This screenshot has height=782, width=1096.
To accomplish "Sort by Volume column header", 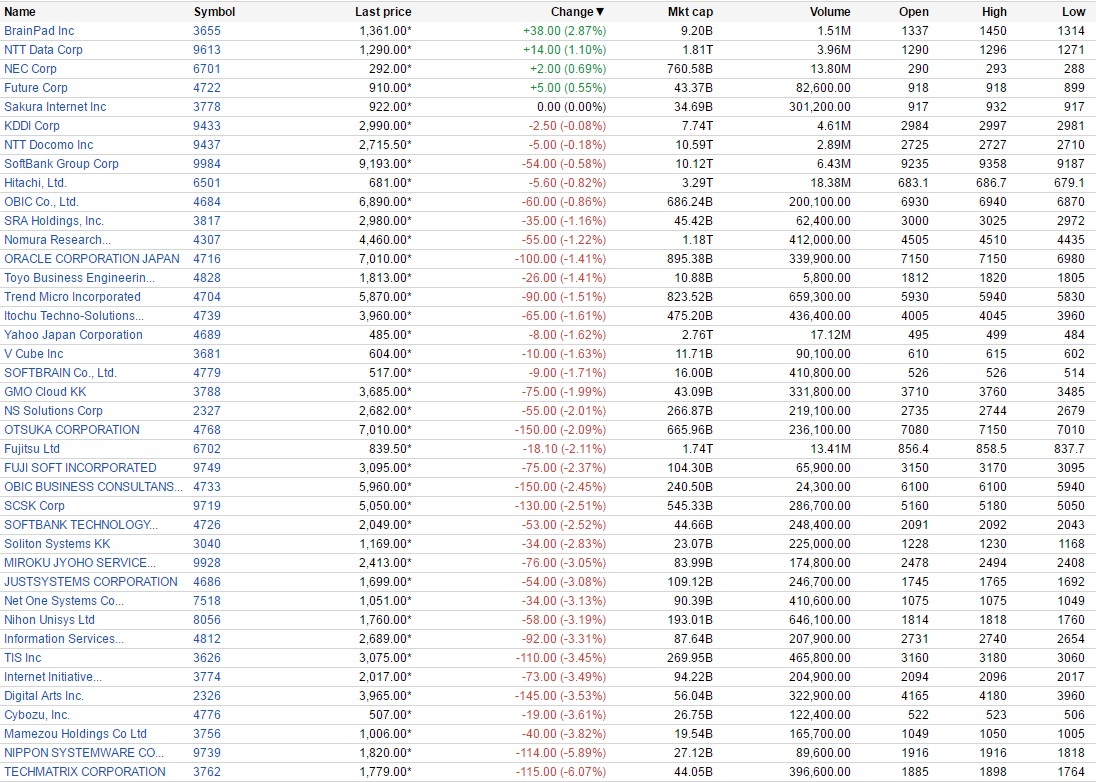I will (x=830, y=12).
